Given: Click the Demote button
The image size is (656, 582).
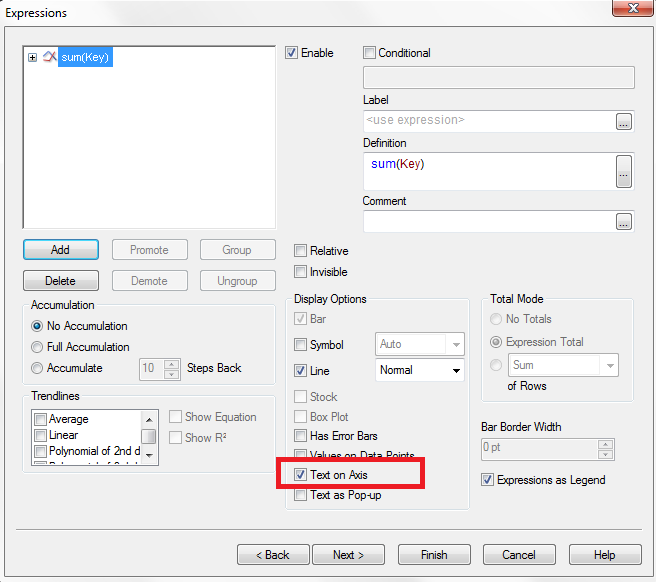Looking at the screenshot, I should (149, 281).
